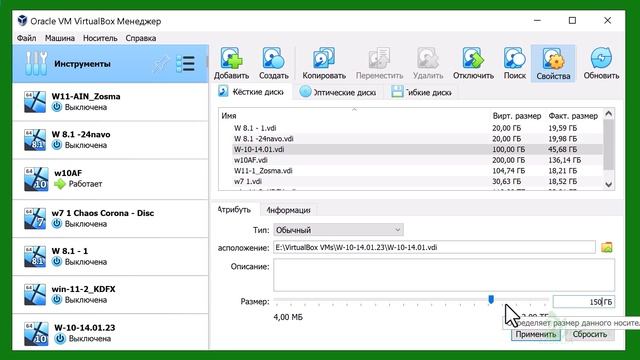640x360 pixels.
Task: Select the W-10-14.01.23 virtual machine
Action: (110, 332)
